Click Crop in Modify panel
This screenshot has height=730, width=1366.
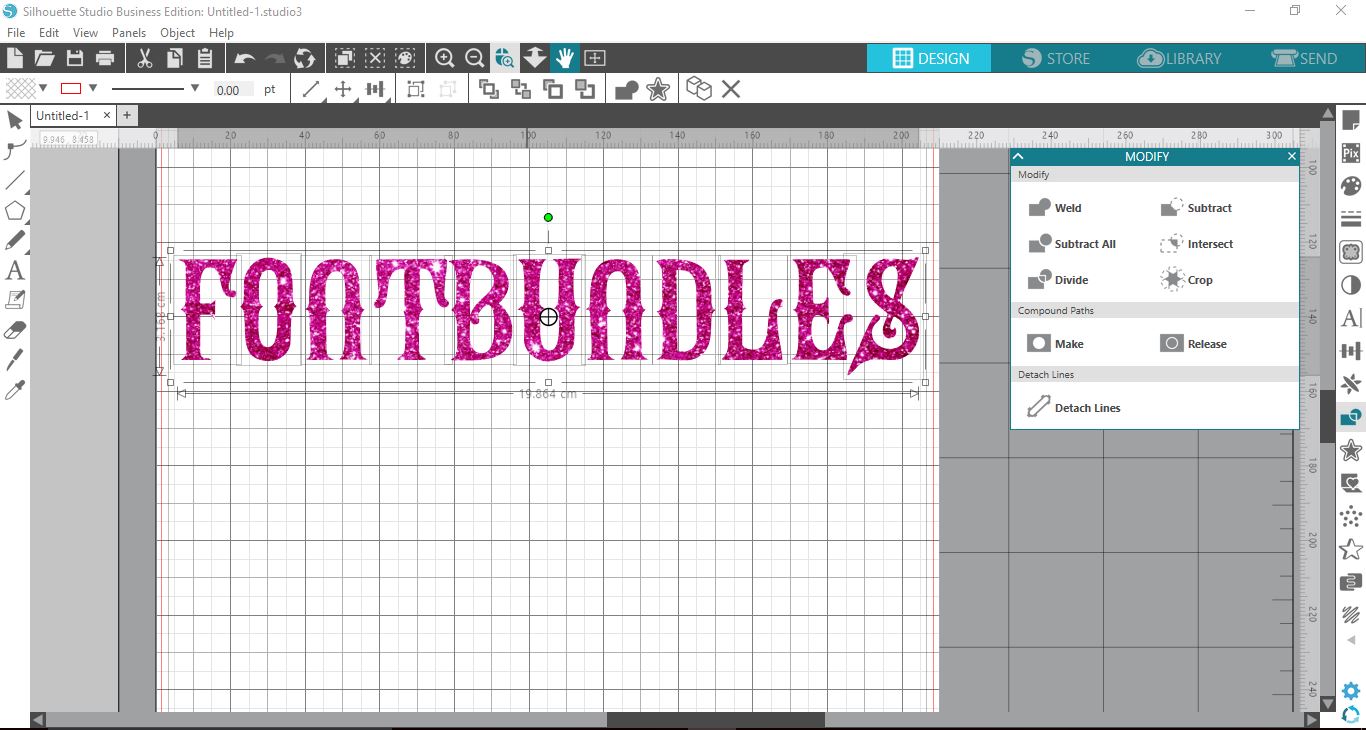[1187, 280]
